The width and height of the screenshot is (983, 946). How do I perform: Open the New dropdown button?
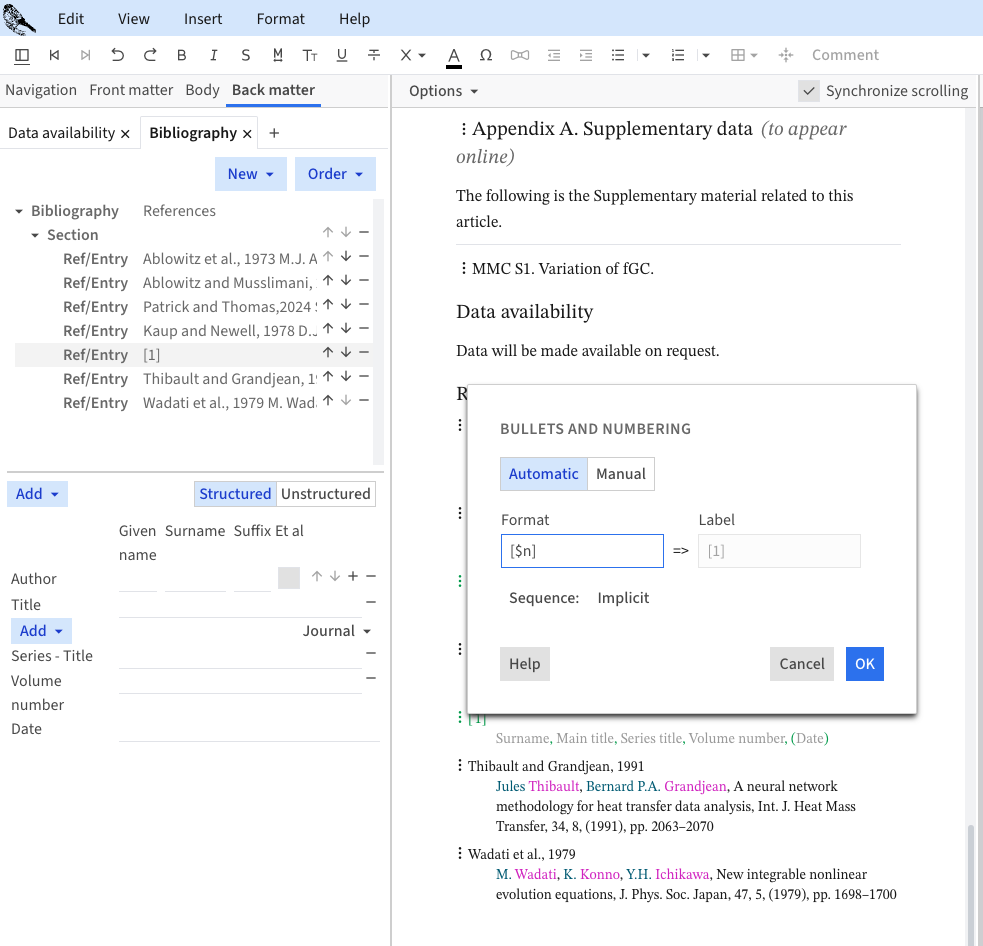(x=250, y=174)
